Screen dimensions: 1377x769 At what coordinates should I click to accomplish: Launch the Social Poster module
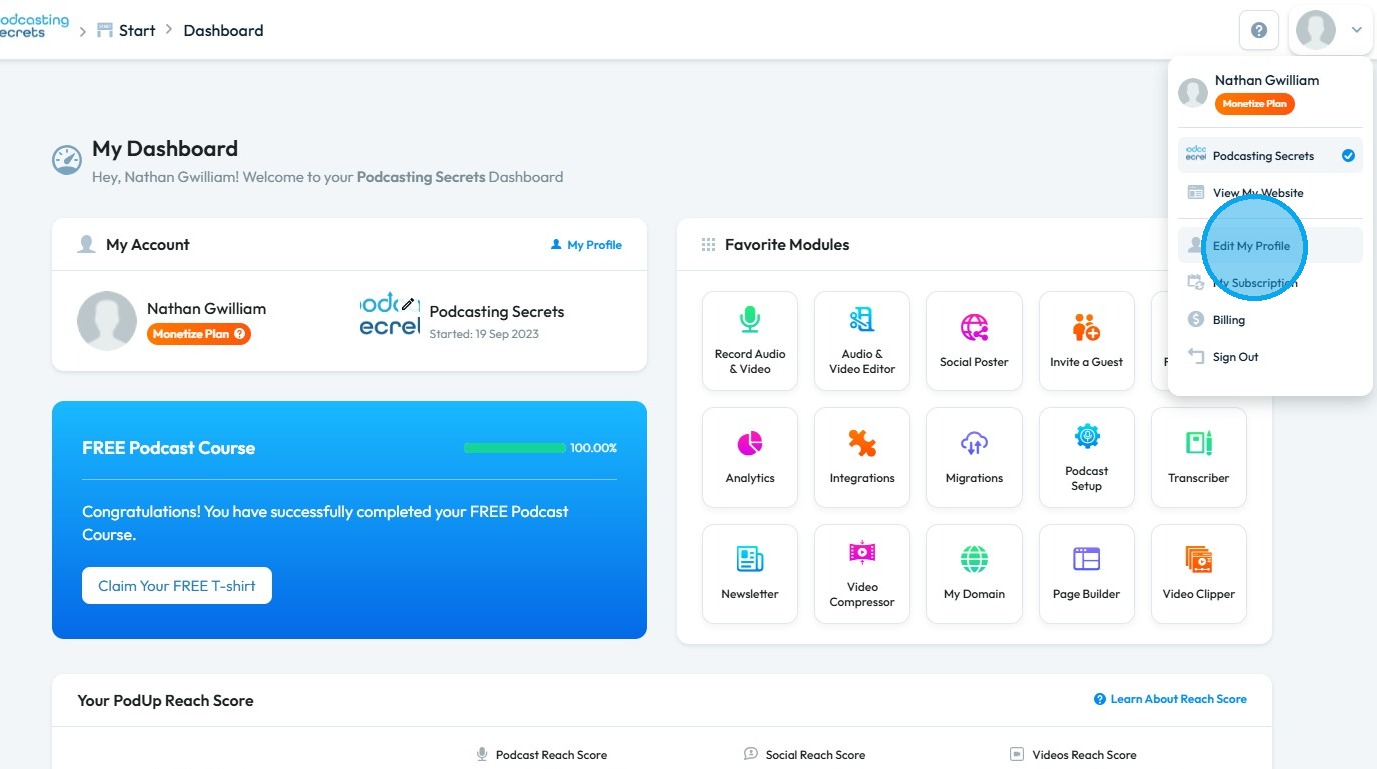point(974,339)
